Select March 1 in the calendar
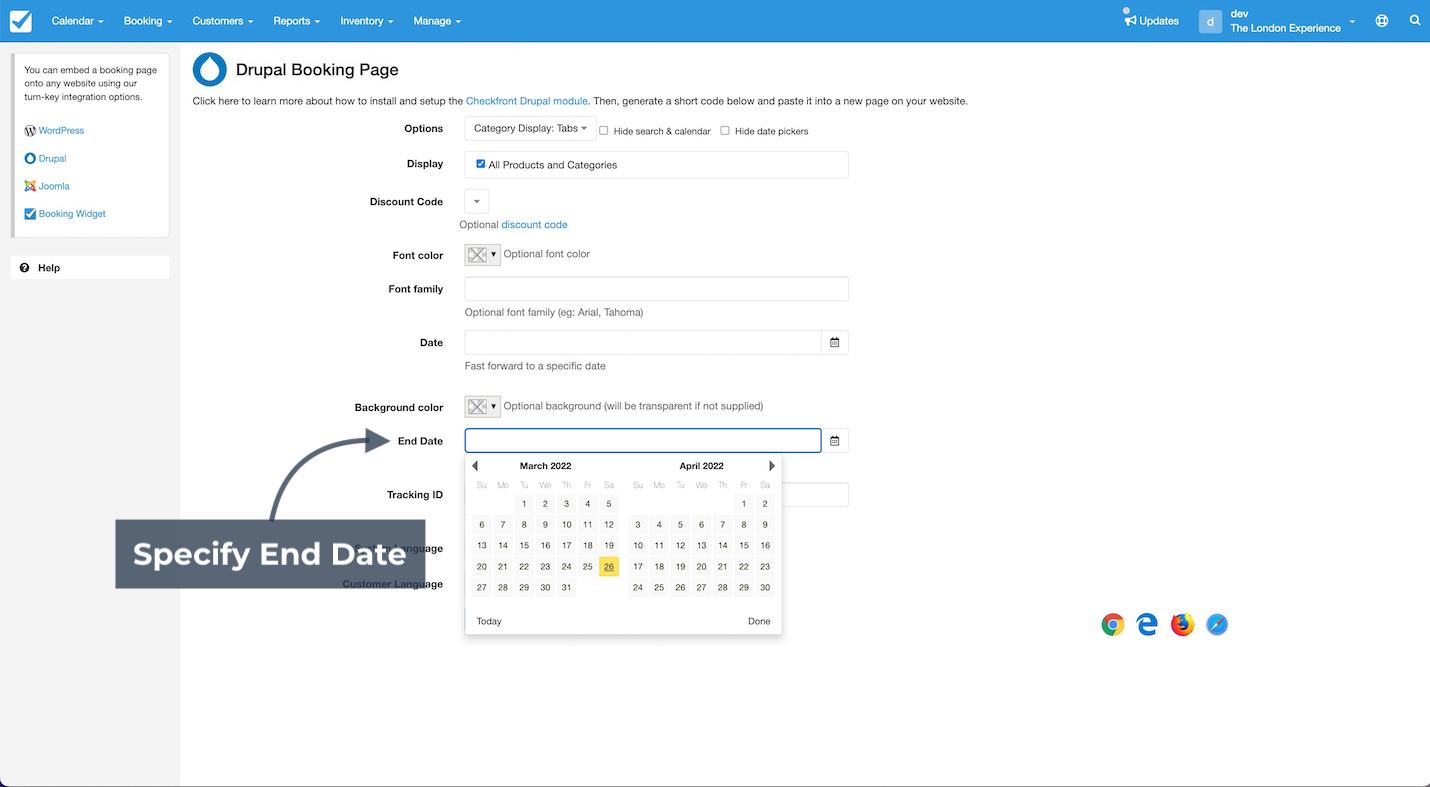Viewport: 1430px width, 787px height. 524,504
